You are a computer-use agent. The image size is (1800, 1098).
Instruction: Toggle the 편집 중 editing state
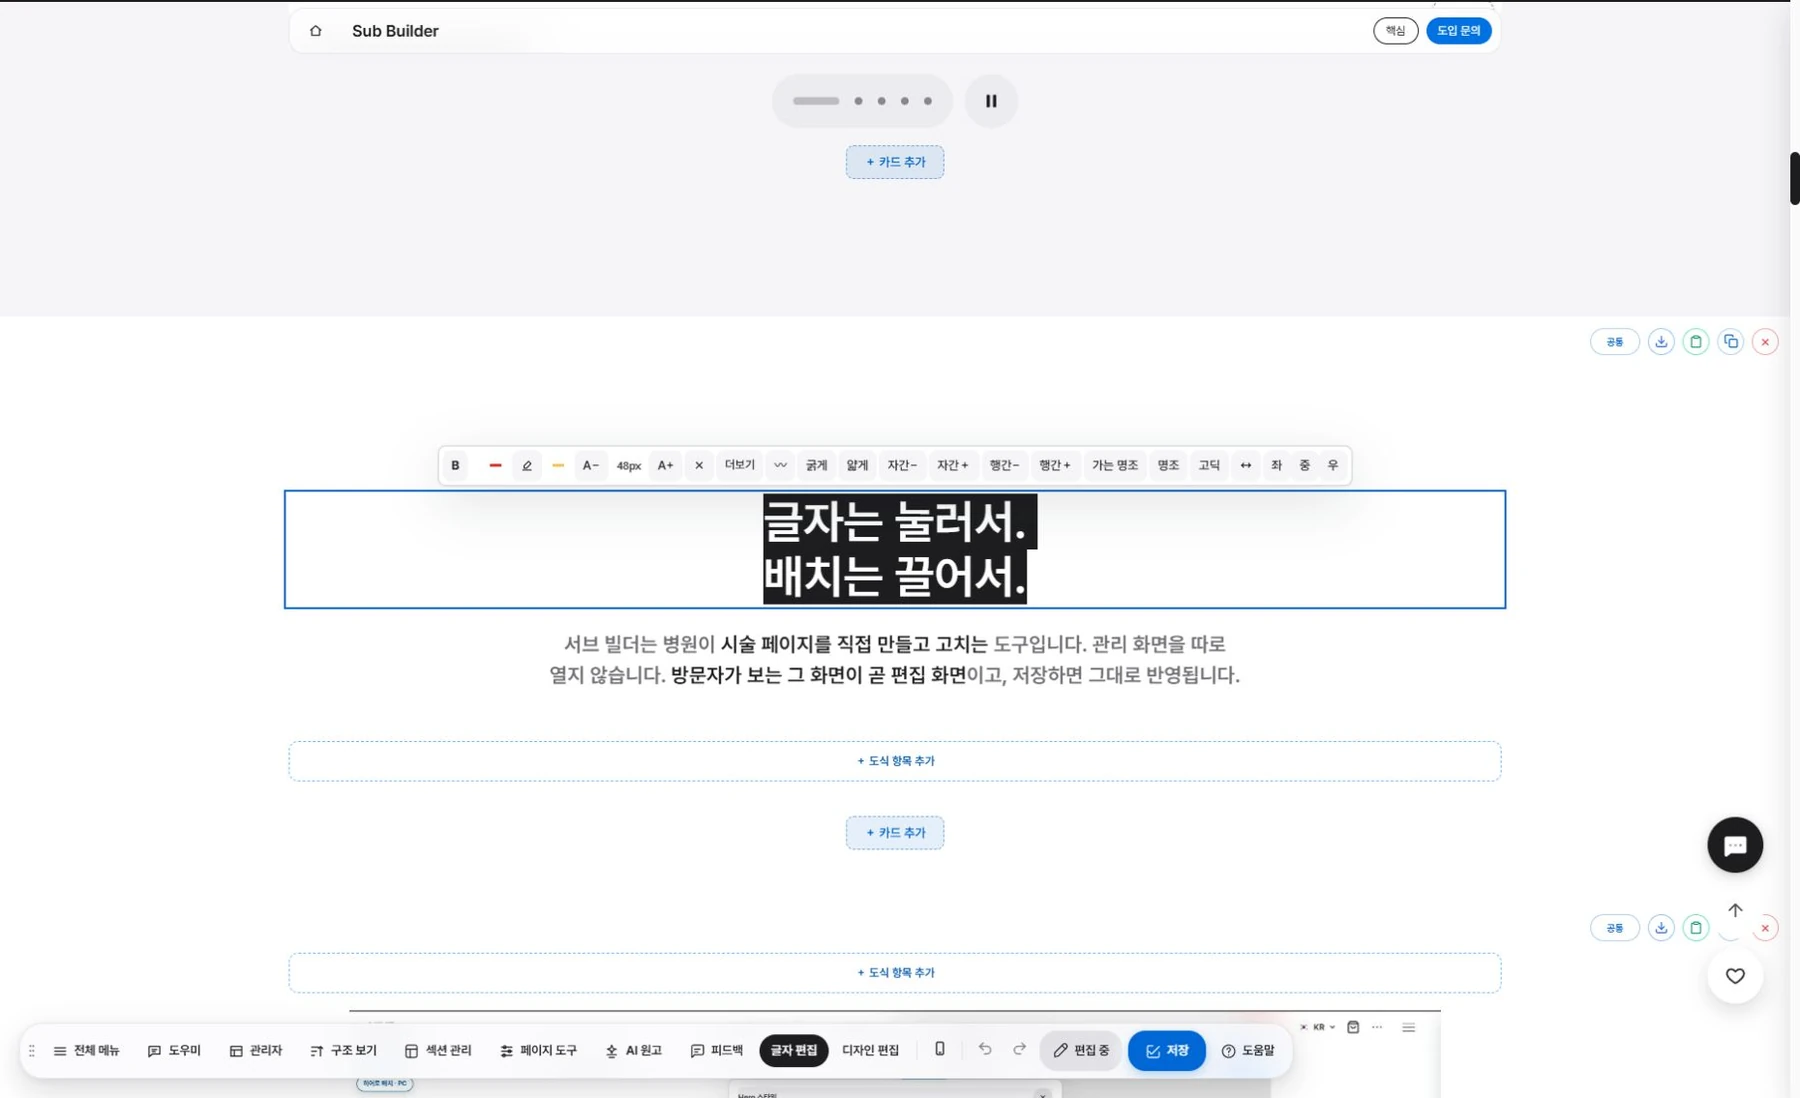(1081, 1051)
